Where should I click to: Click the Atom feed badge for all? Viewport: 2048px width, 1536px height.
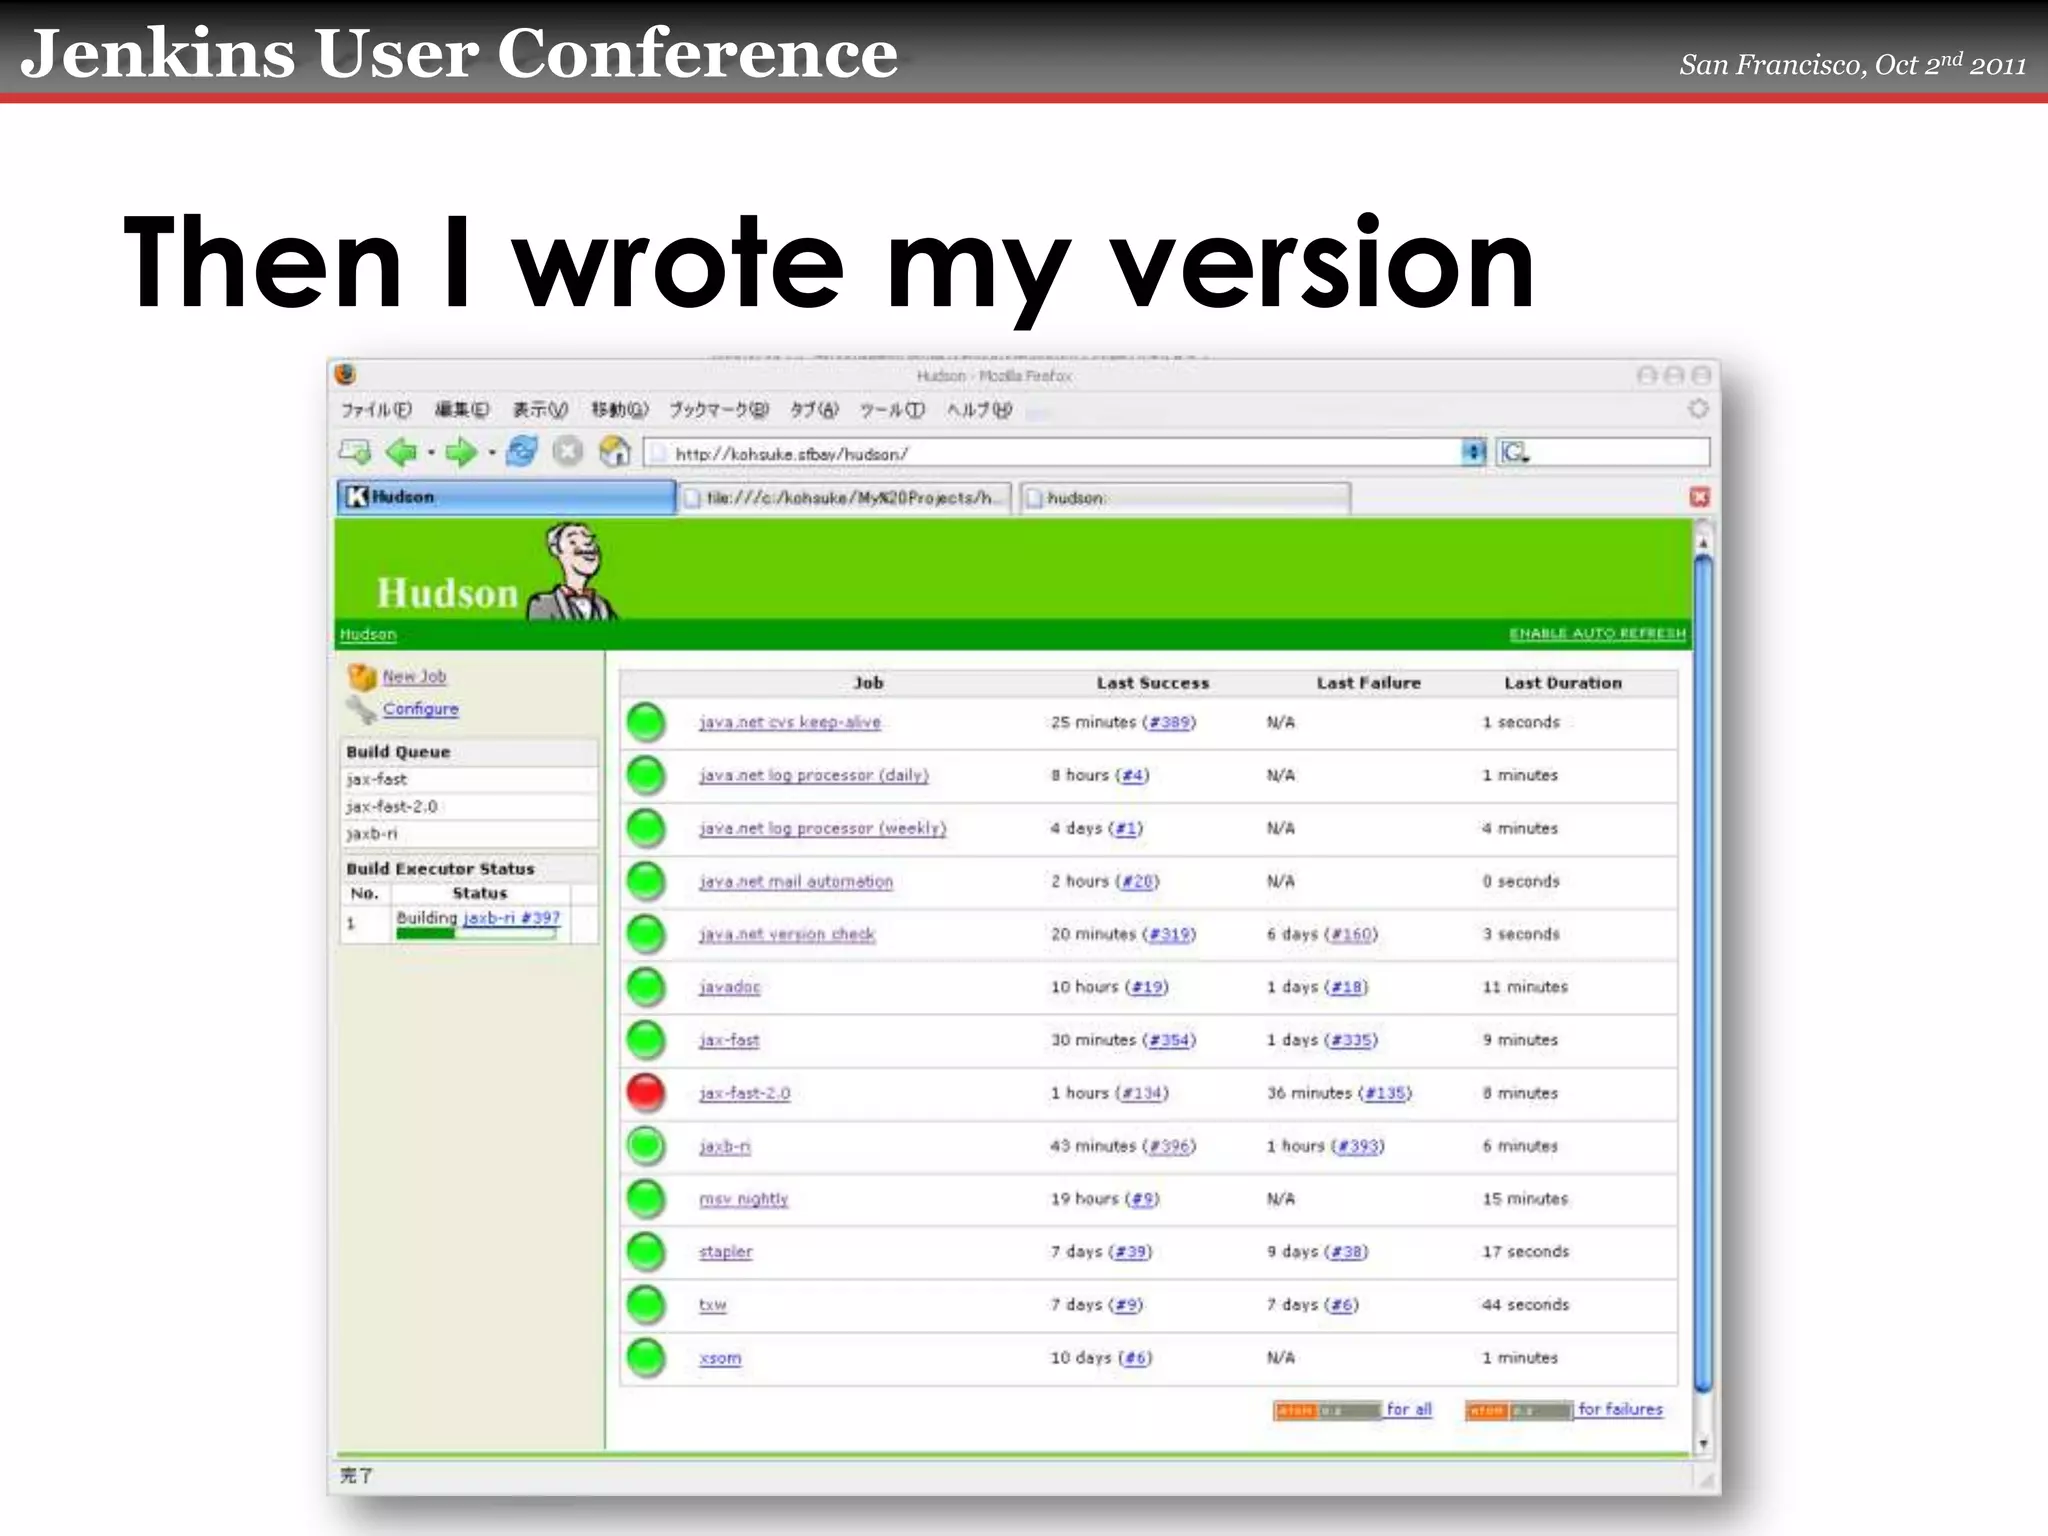pos(1326,1410)
